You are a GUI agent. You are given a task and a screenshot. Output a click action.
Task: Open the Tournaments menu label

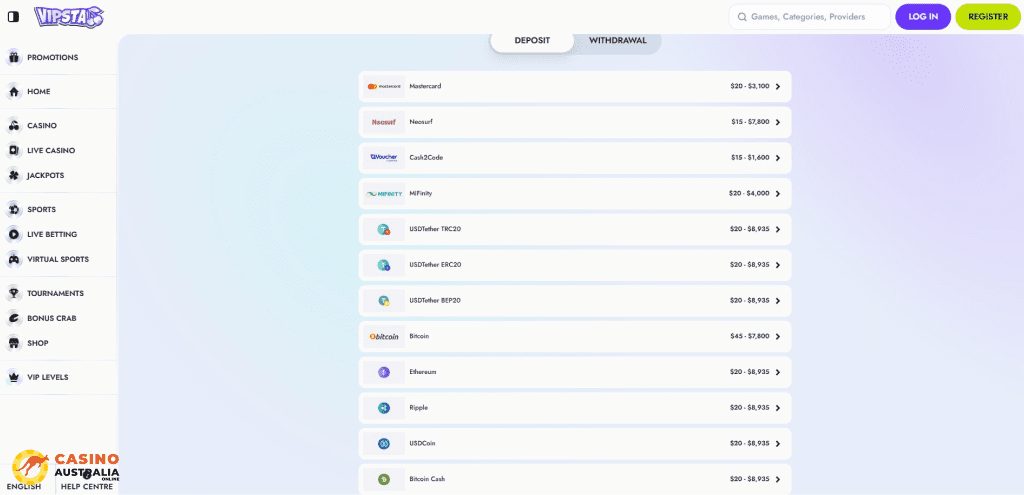click(x=56, y=293)
